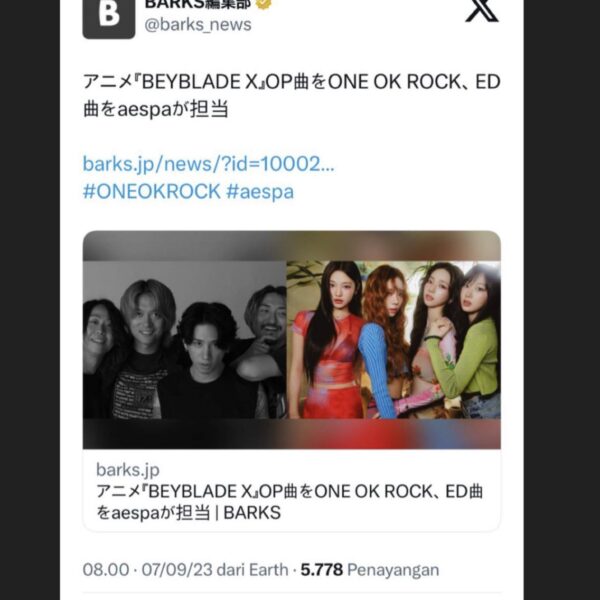600x600 pixels.
Task: Click the gold verified badge
Action: tap(264, 4)
